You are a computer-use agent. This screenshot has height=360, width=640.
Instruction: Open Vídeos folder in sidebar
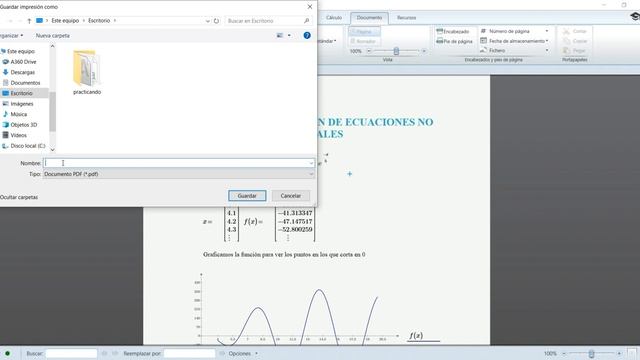point(18,135)
